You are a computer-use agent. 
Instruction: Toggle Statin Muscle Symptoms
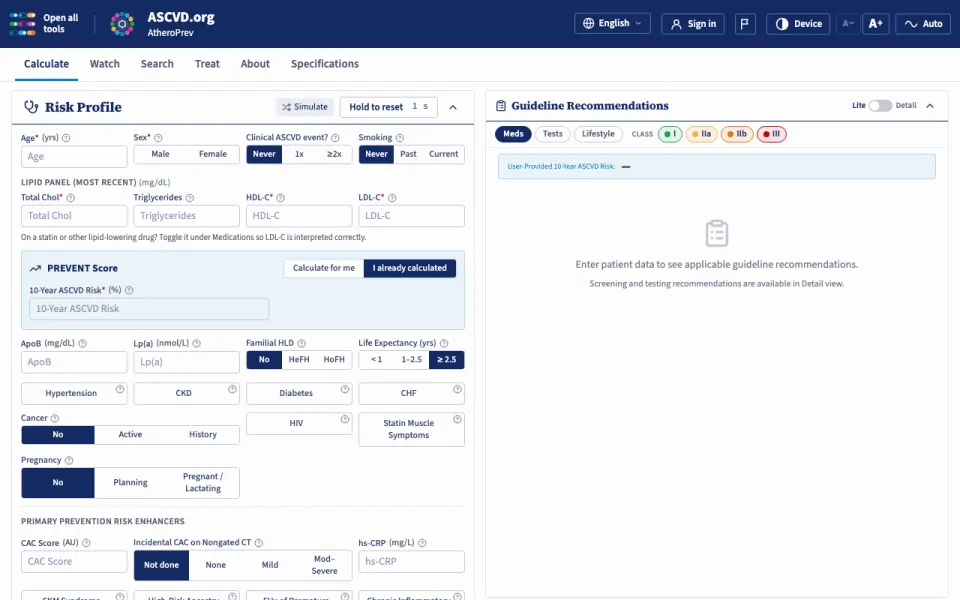[x=411, y=429]
